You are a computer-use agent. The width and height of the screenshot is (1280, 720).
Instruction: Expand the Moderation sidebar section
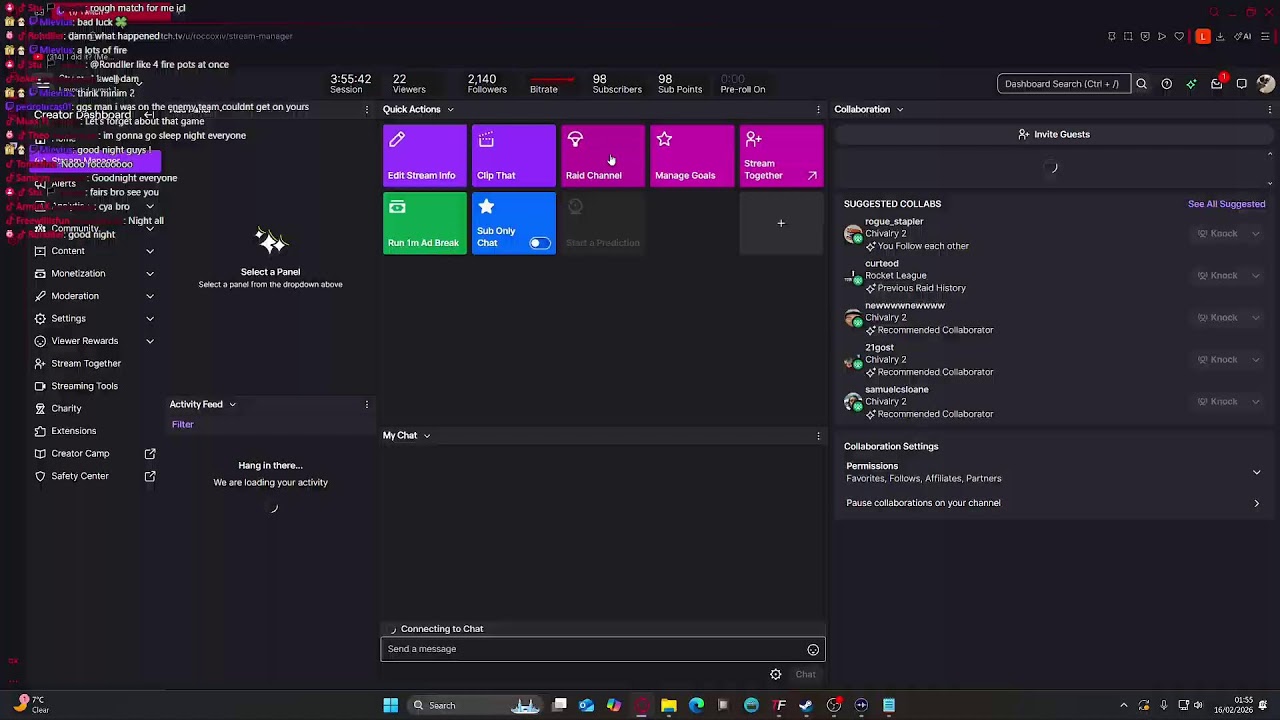[150, 296]
